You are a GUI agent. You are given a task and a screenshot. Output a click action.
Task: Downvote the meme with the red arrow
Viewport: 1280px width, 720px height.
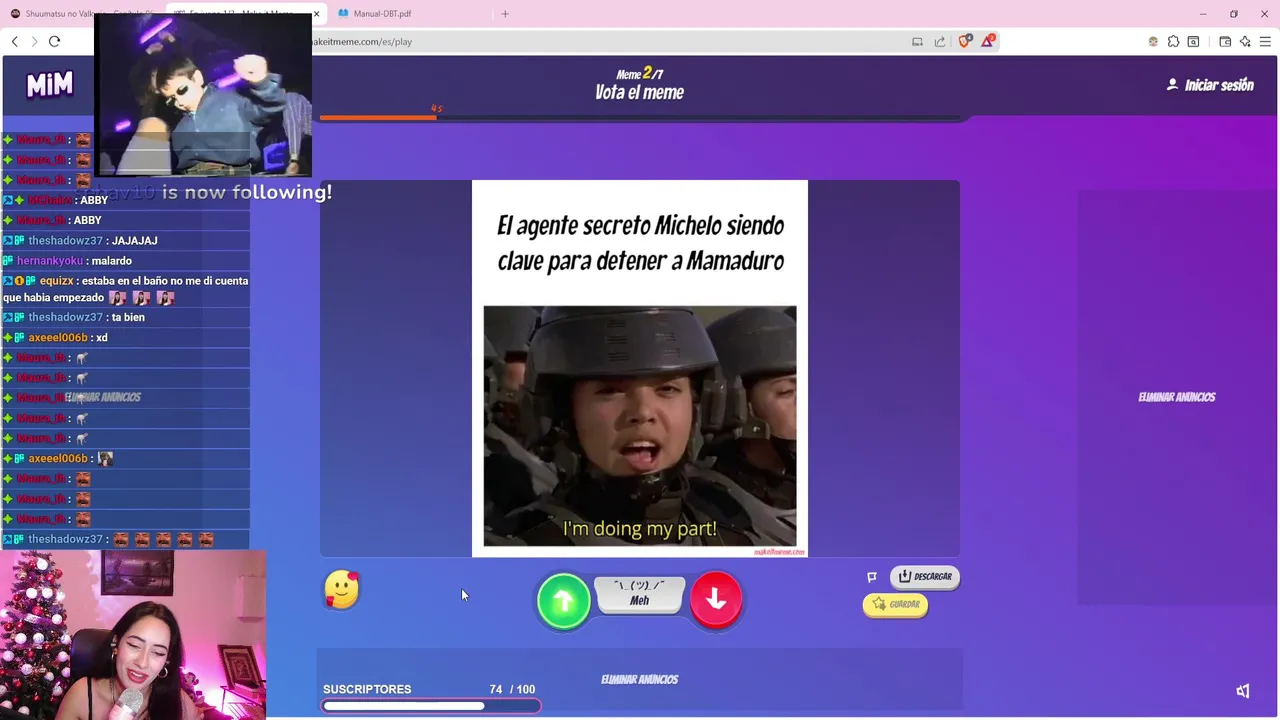716,599
